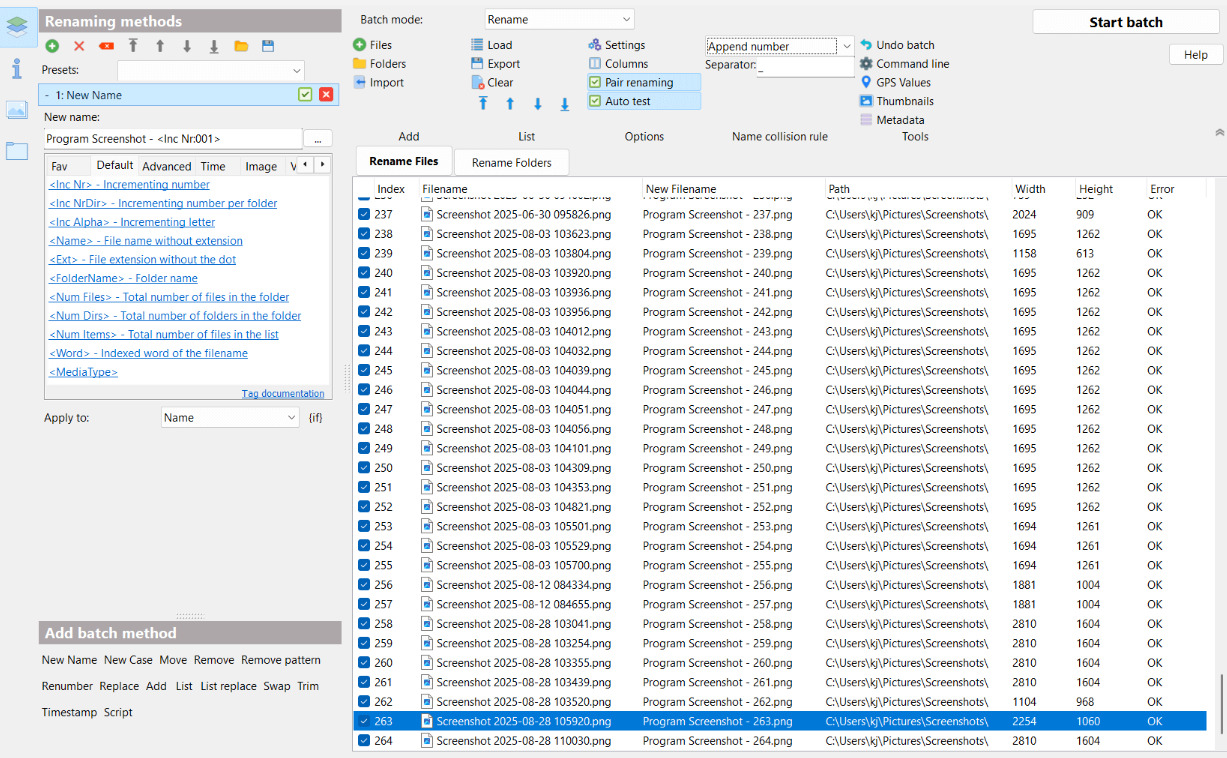Viewport: 1227px width, 758px height.
Task: Uncheck the file at index 250
Action: coord(364,468)
